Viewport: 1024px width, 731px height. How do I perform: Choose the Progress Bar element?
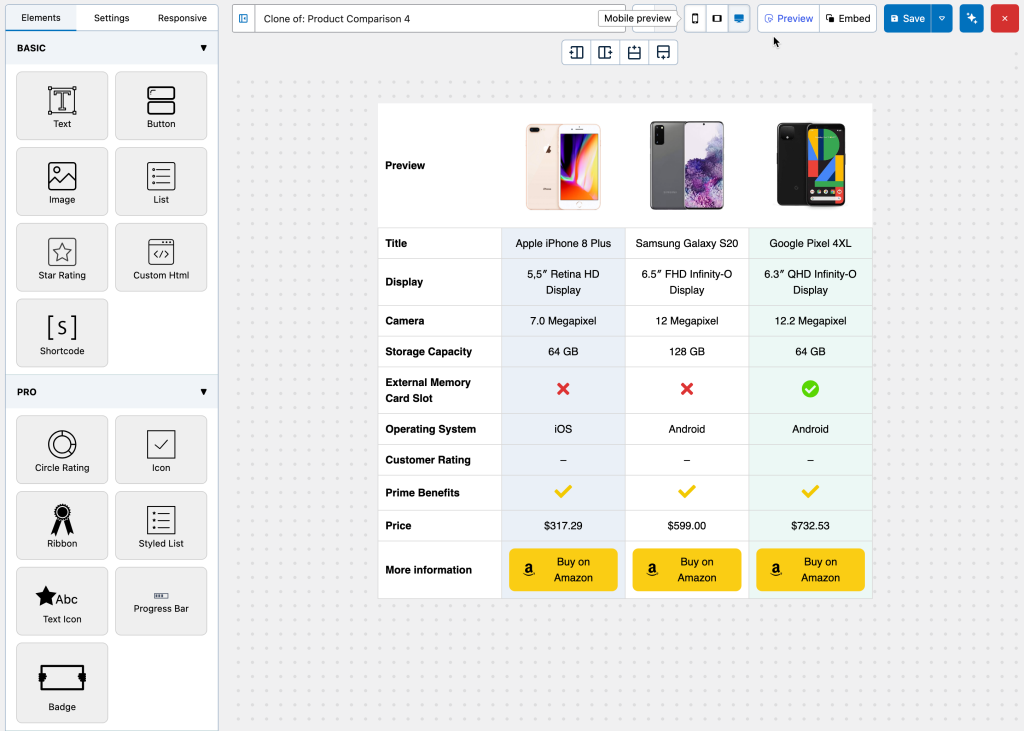(161, 601)
